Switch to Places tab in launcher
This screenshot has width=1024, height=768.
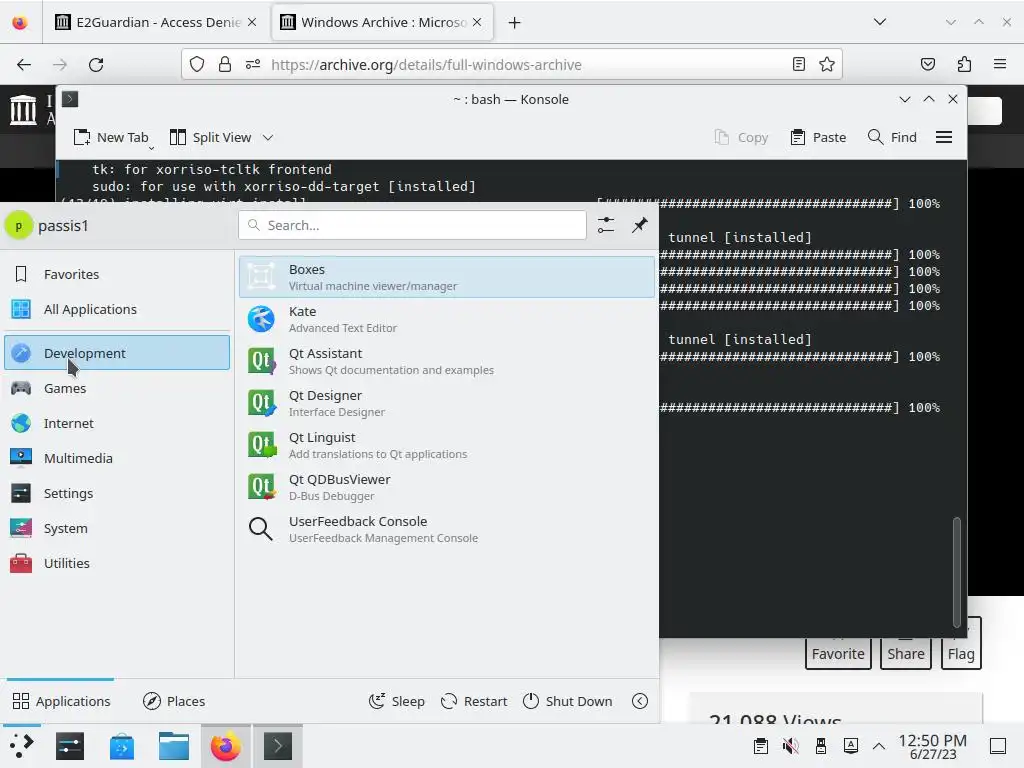click(174, 701)
